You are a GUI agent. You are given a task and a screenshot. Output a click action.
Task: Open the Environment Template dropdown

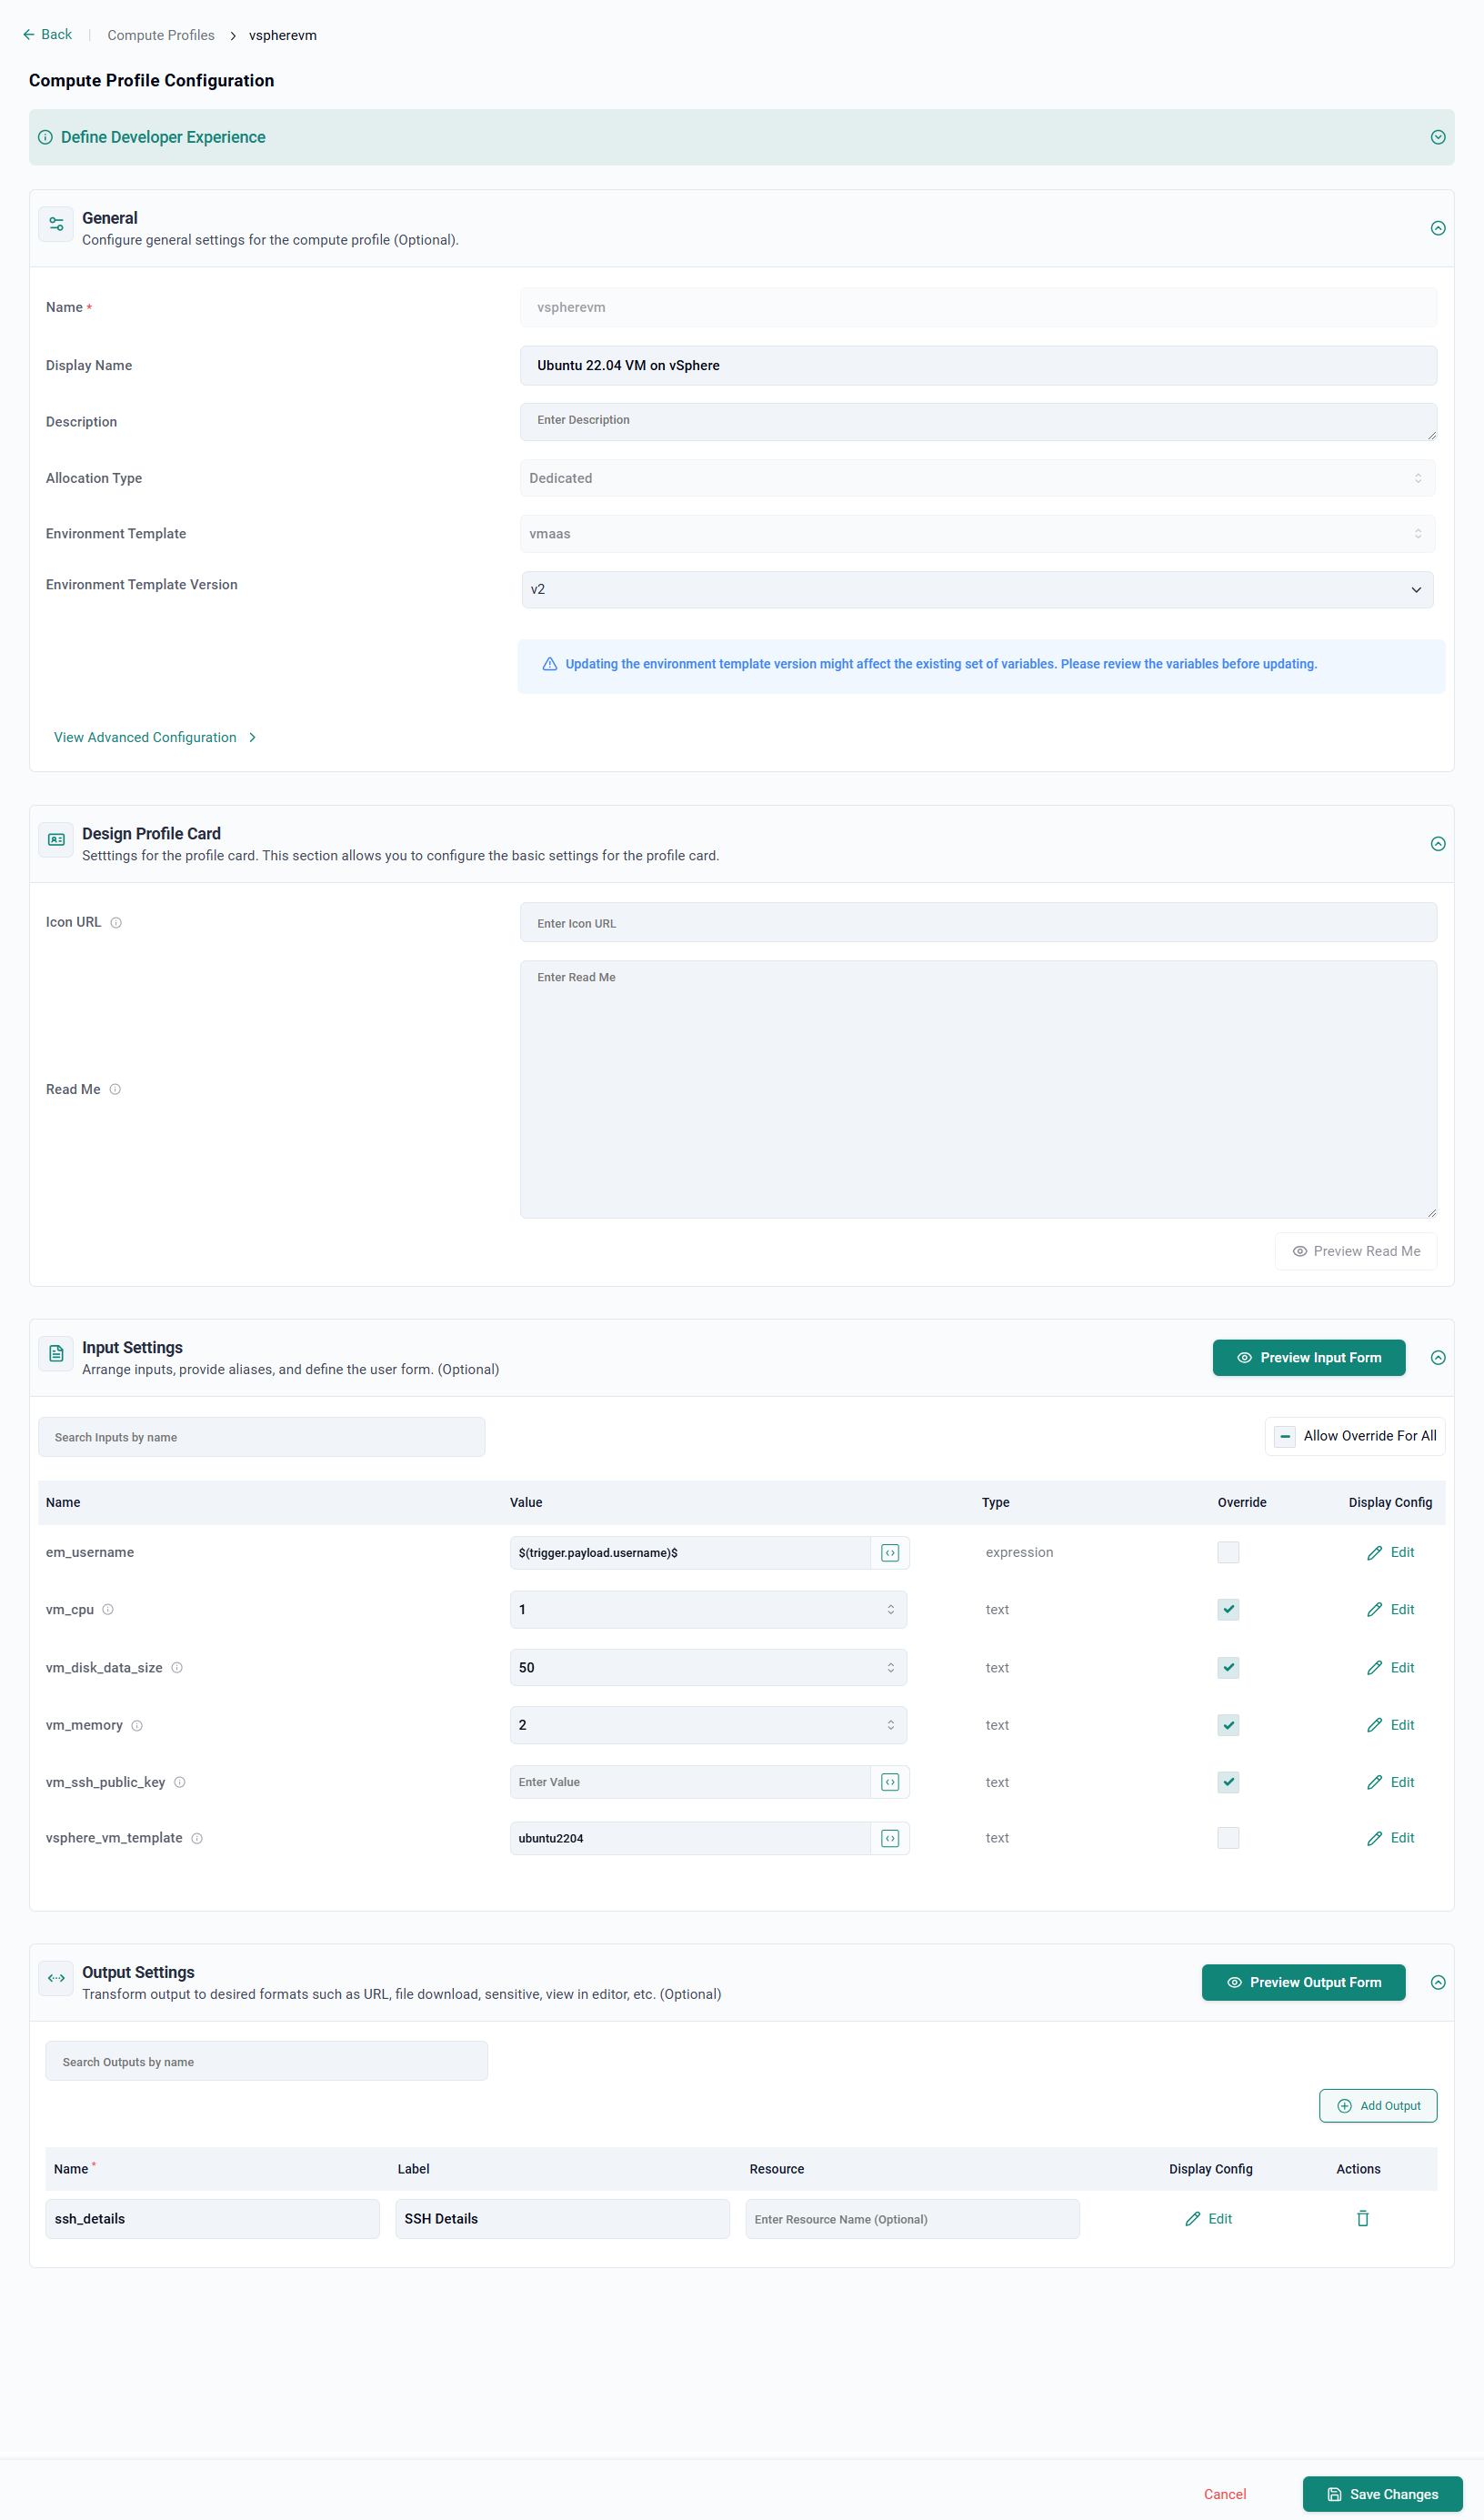pyautogui.click(x=977, y=534)
